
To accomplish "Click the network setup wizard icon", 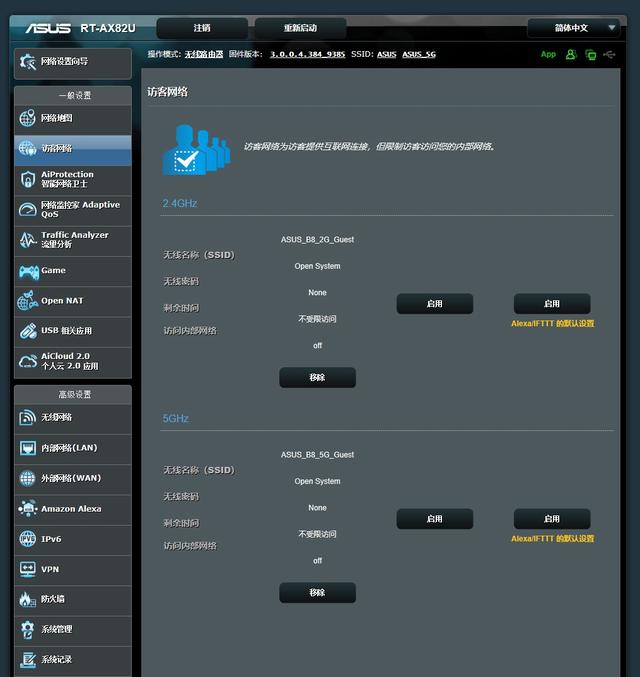I will [28, 62].
